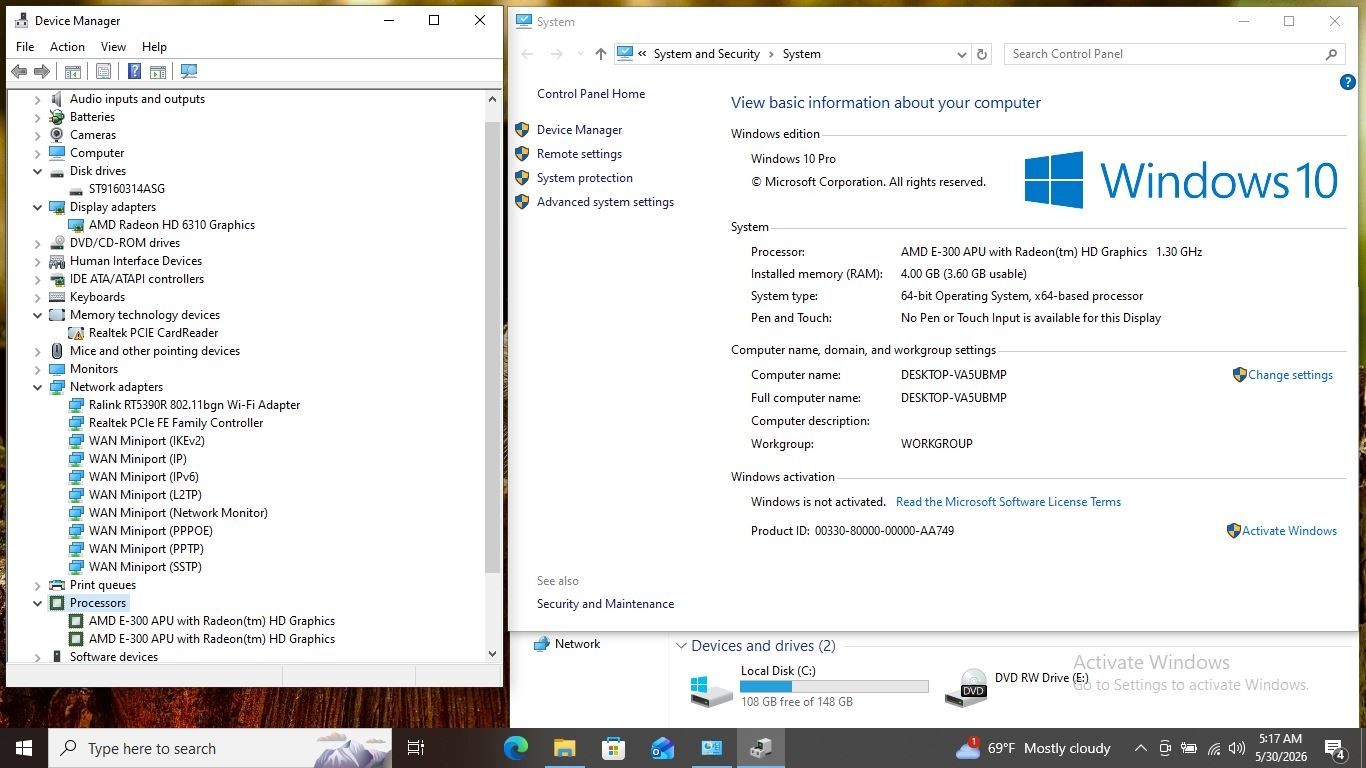Click Device Manager scrollbar down arrow
This screenshot has height=768, width=1366.
tap(492, 653)
